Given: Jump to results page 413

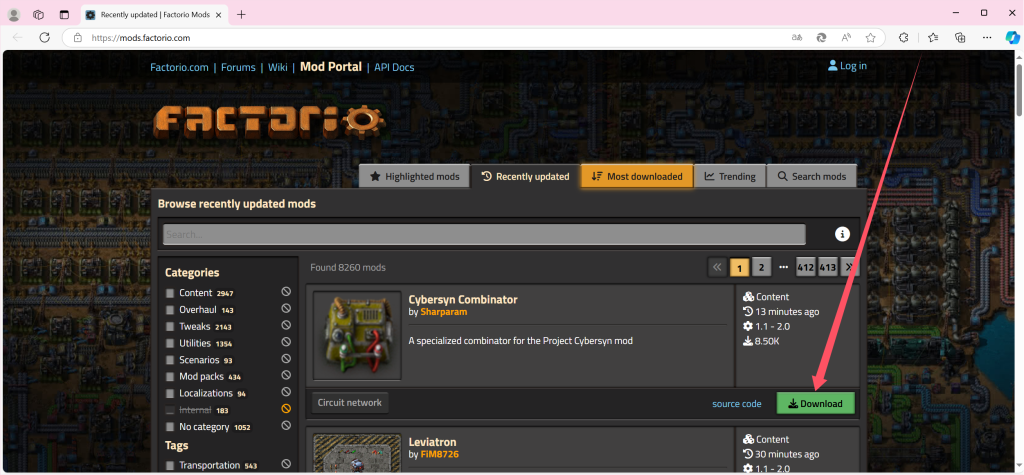Looking at the screenshot, I should (827, 267).
